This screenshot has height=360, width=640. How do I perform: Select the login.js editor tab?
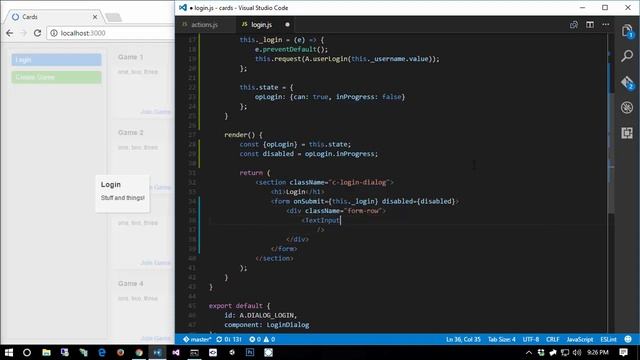coord(261,24)
